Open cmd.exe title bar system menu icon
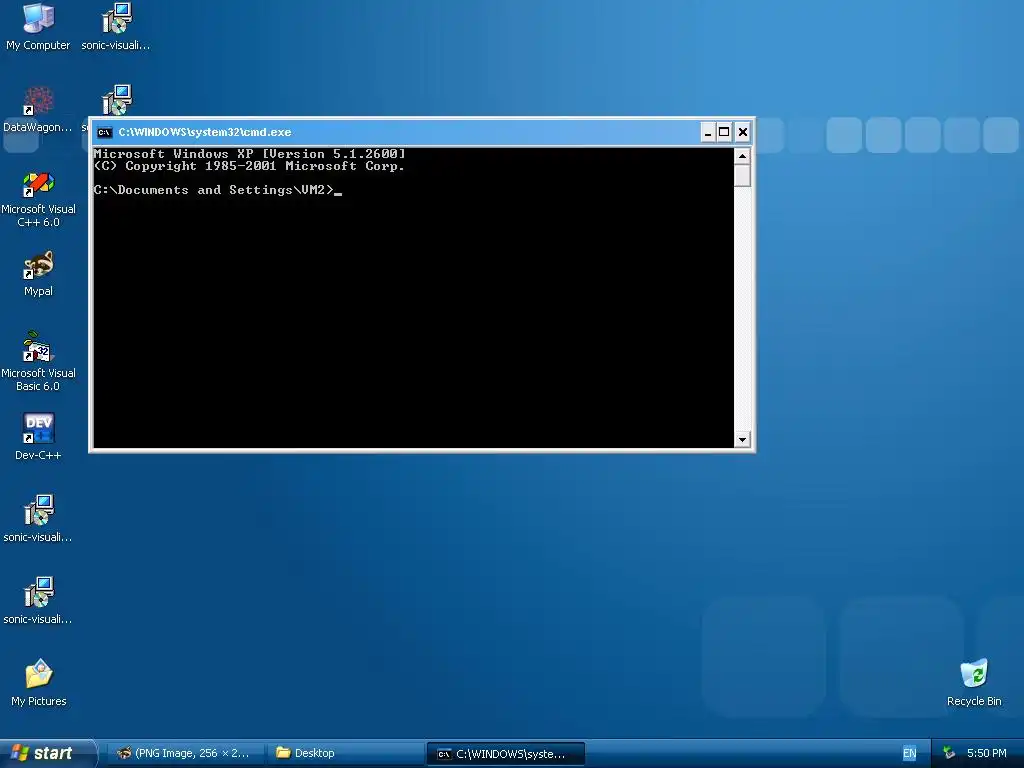1024x768 pixels. pos(104,133)
